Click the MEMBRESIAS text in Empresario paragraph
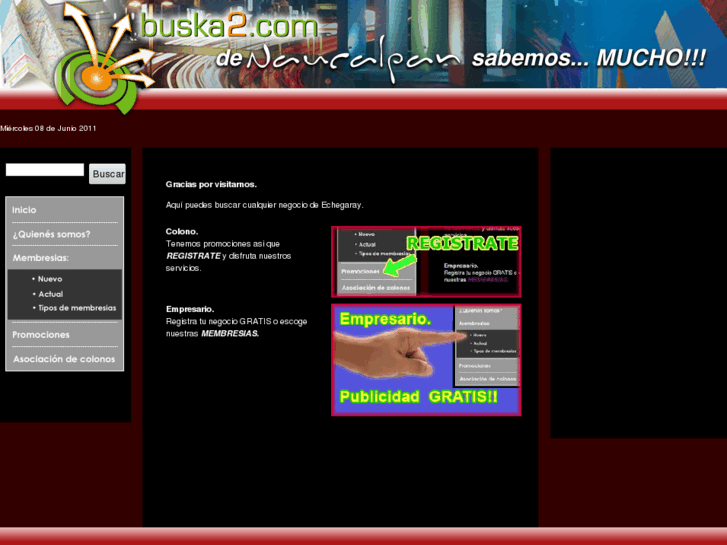The height and width of the screenshot is (545, 727). pyautogui.click(x=230, y=333)
